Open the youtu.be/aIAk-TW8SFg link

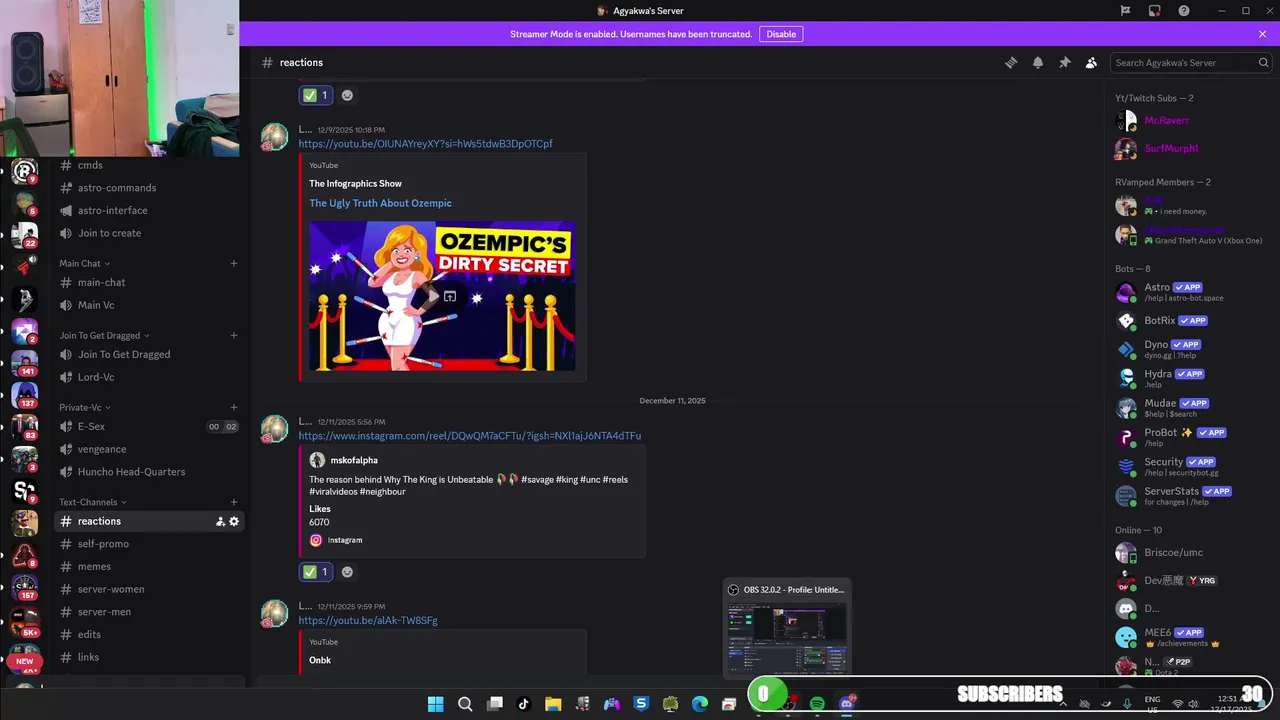click(x=368, y=621)
